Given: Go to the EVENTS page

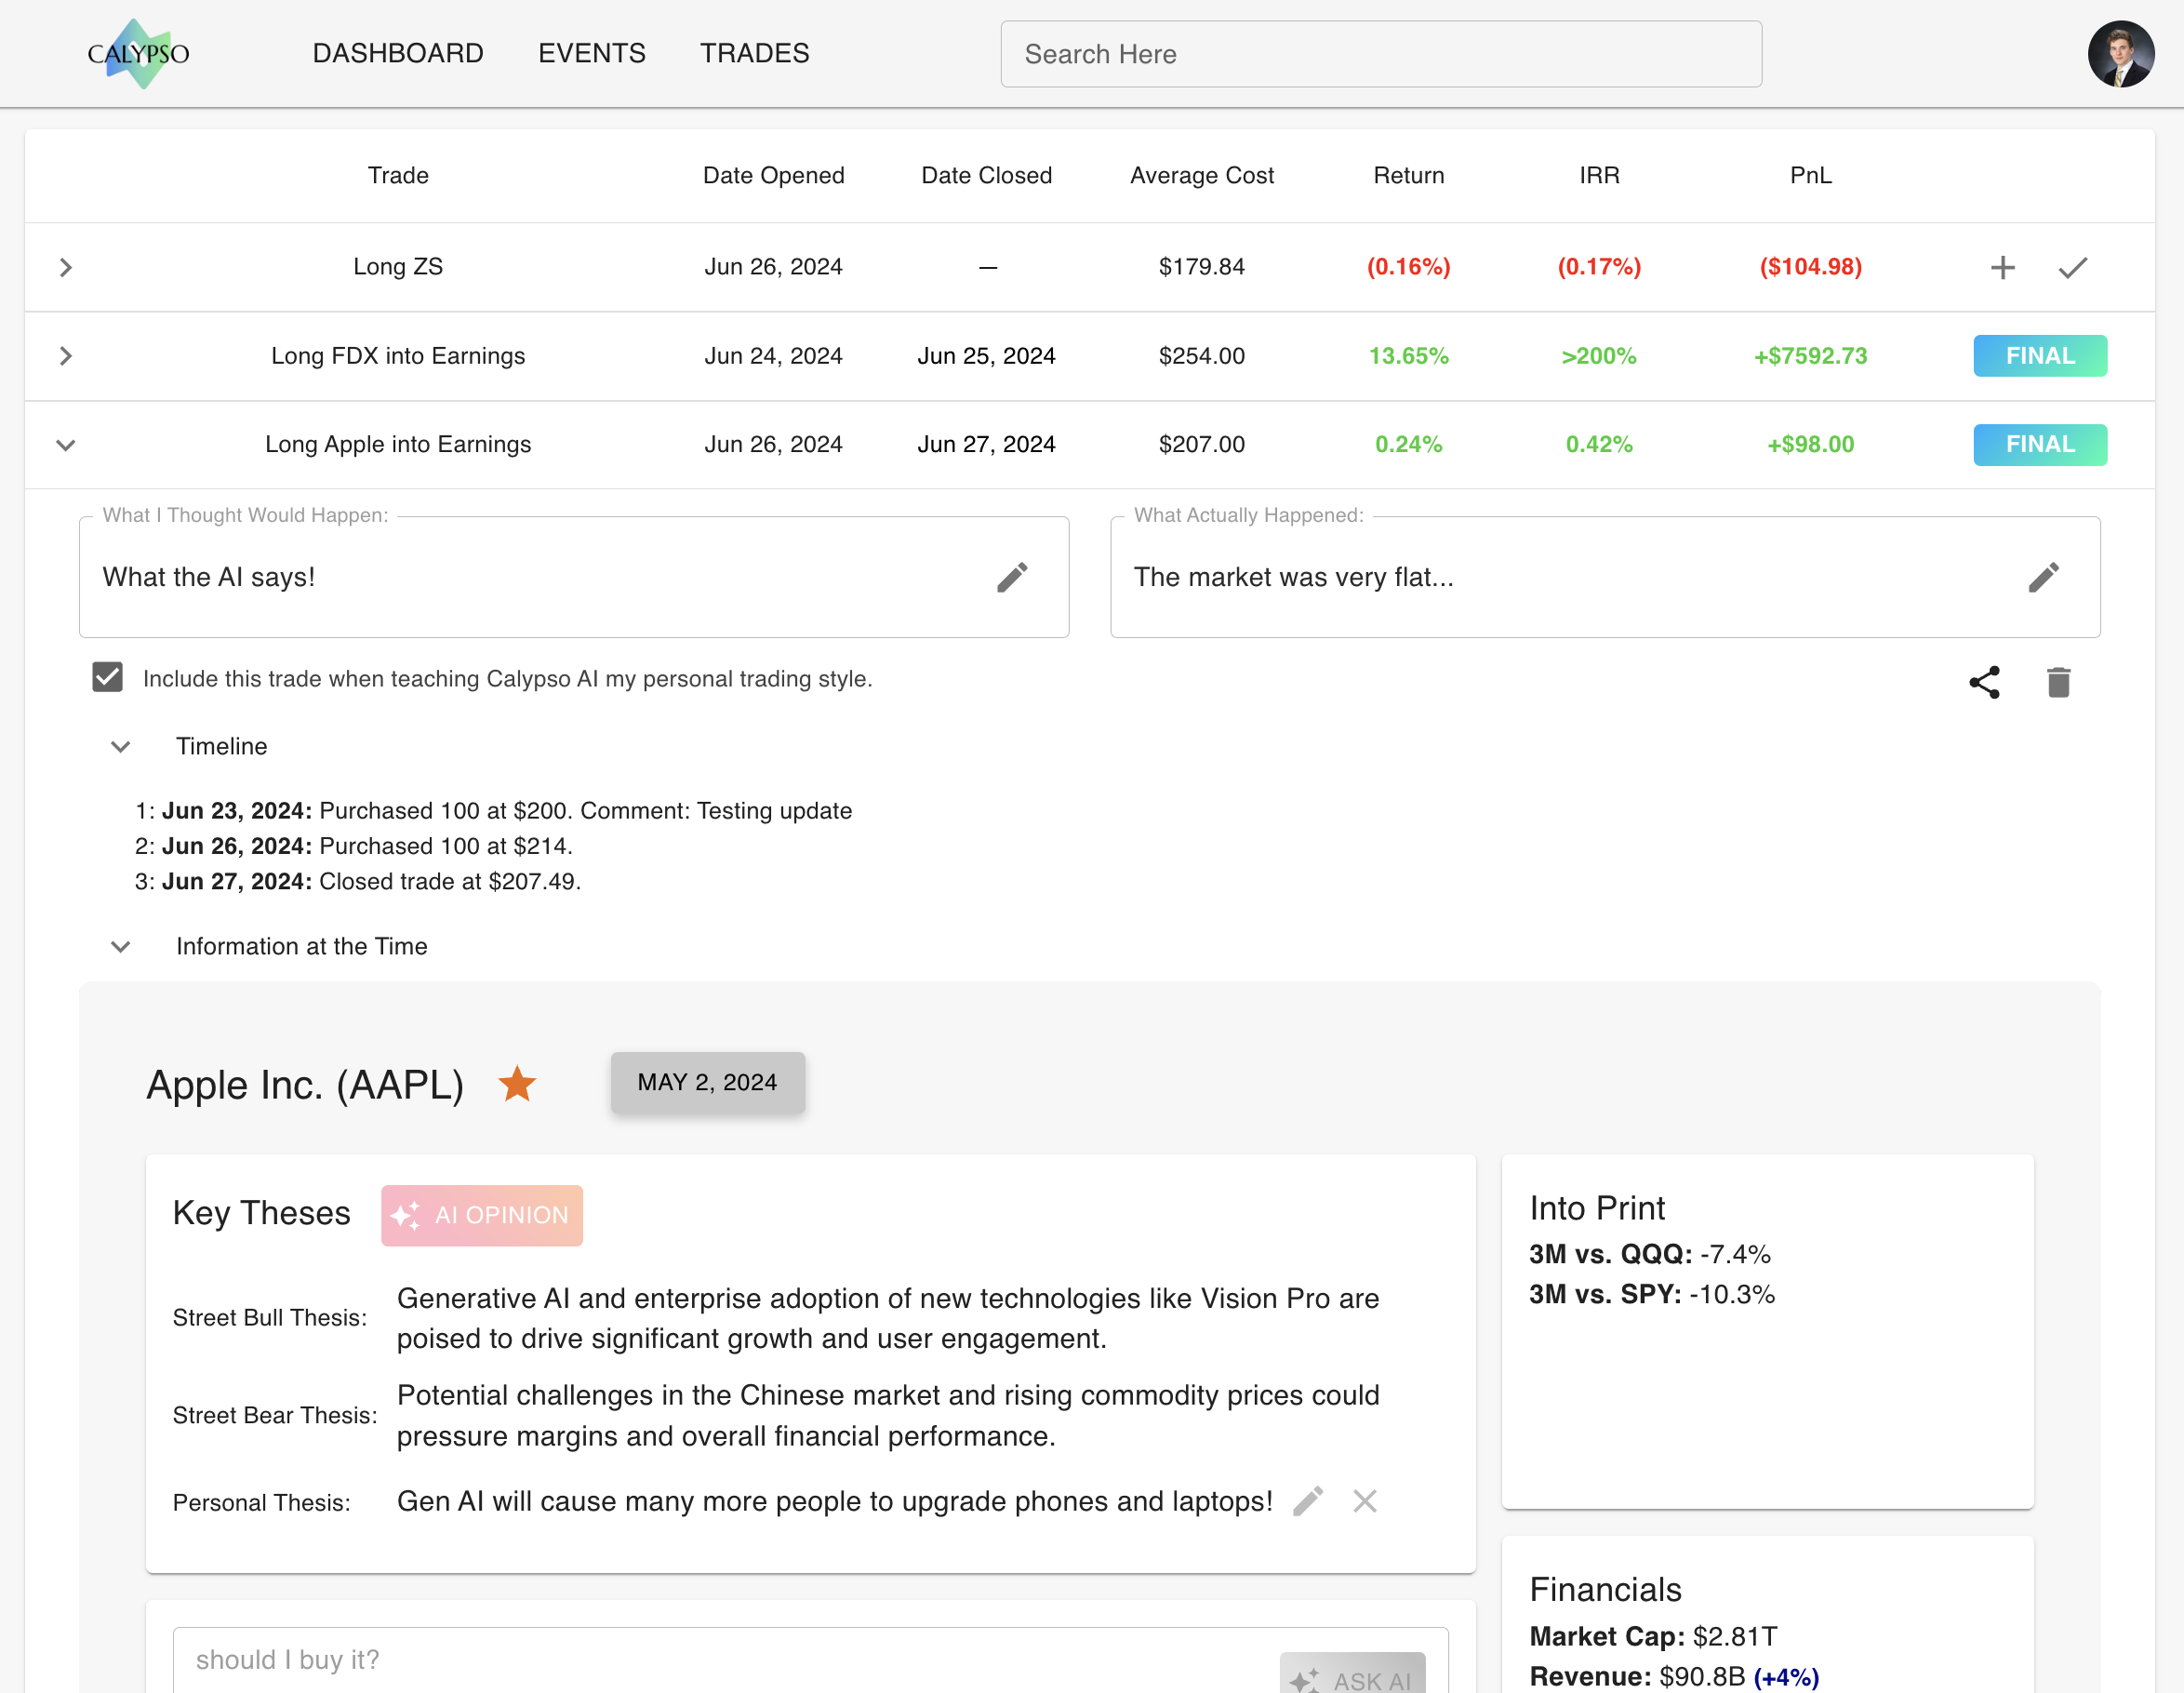Looking at the screenshot, I should [592, 53].
